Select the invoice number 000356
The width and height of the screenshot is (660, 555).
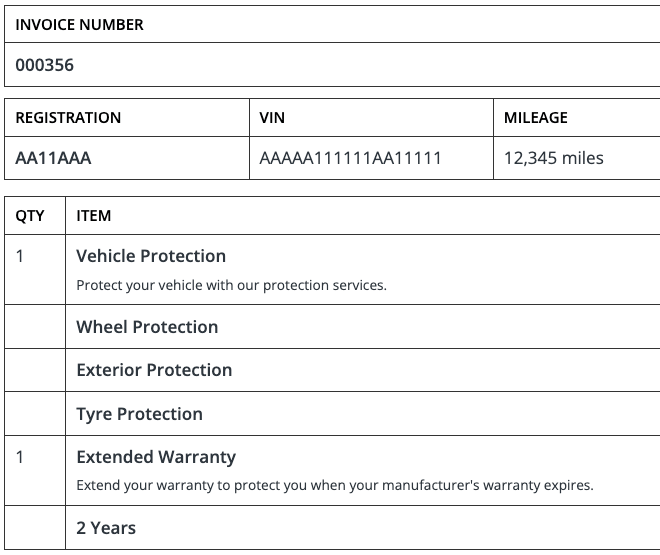[45, 66]
